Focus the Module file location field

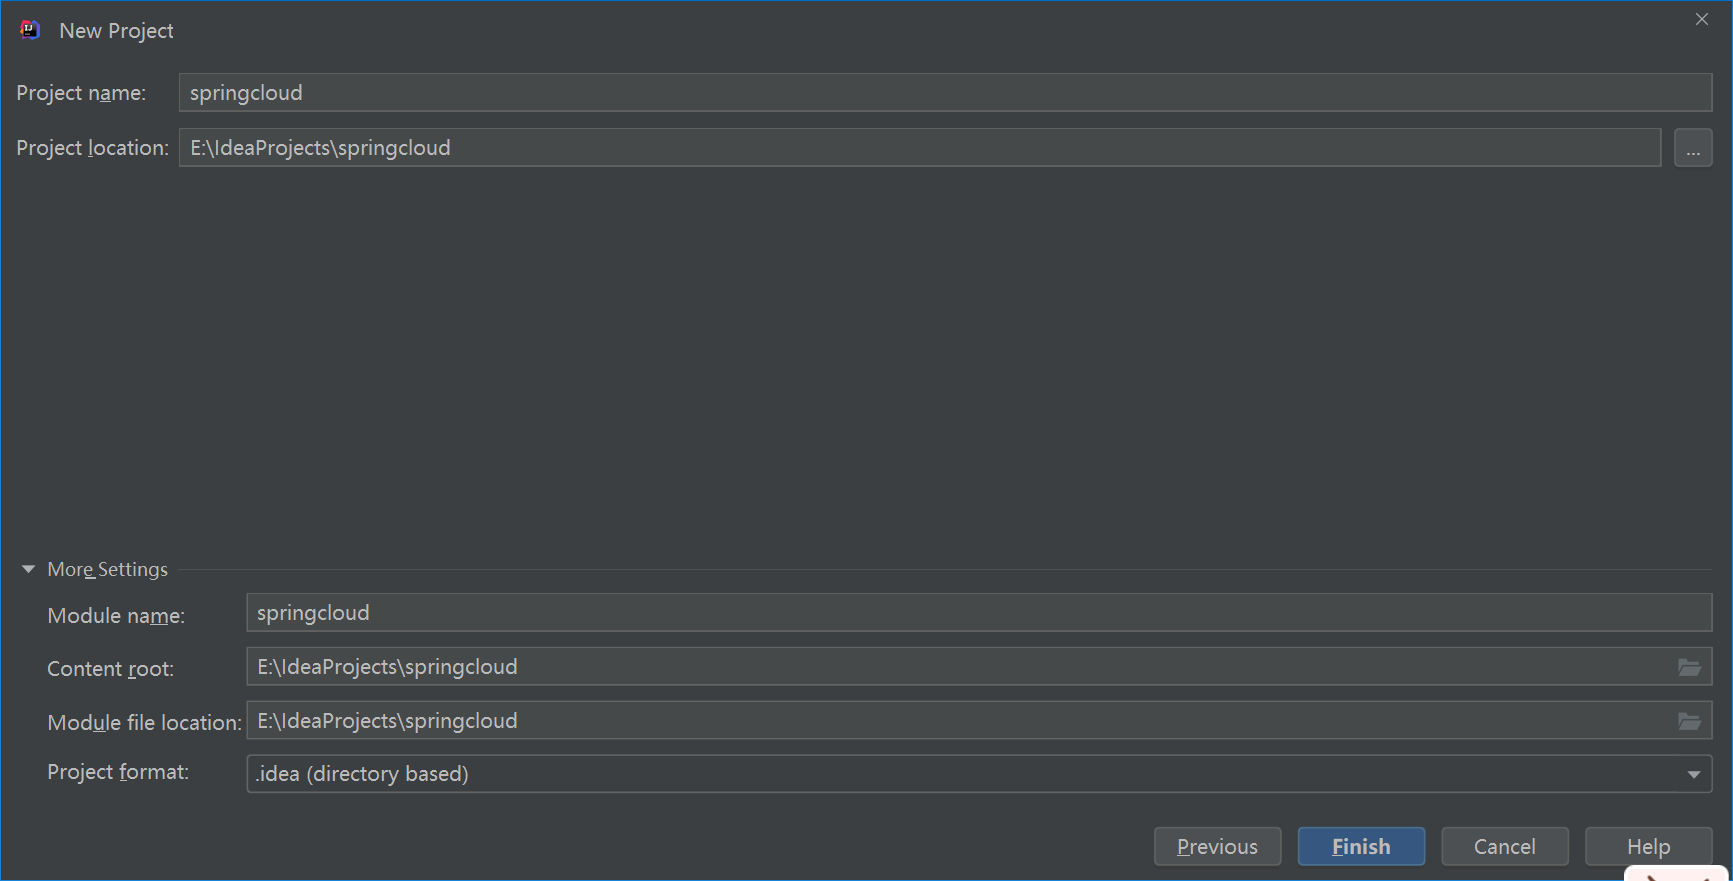pyautogui.click(x=960, y=721)
